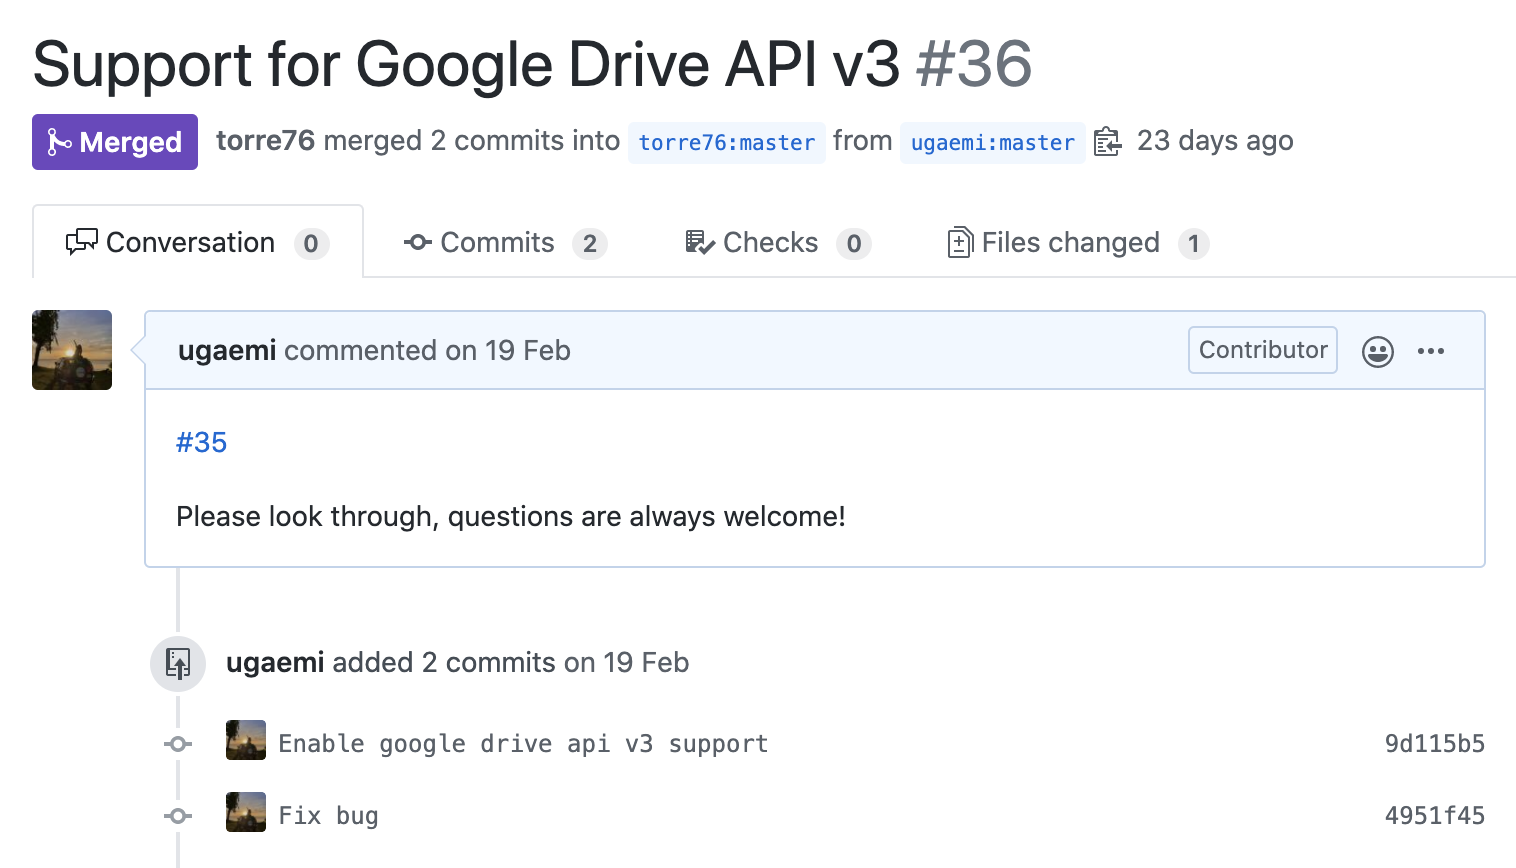Open ugaemi link in 'added 2 commits'

(x=275, y=662)
